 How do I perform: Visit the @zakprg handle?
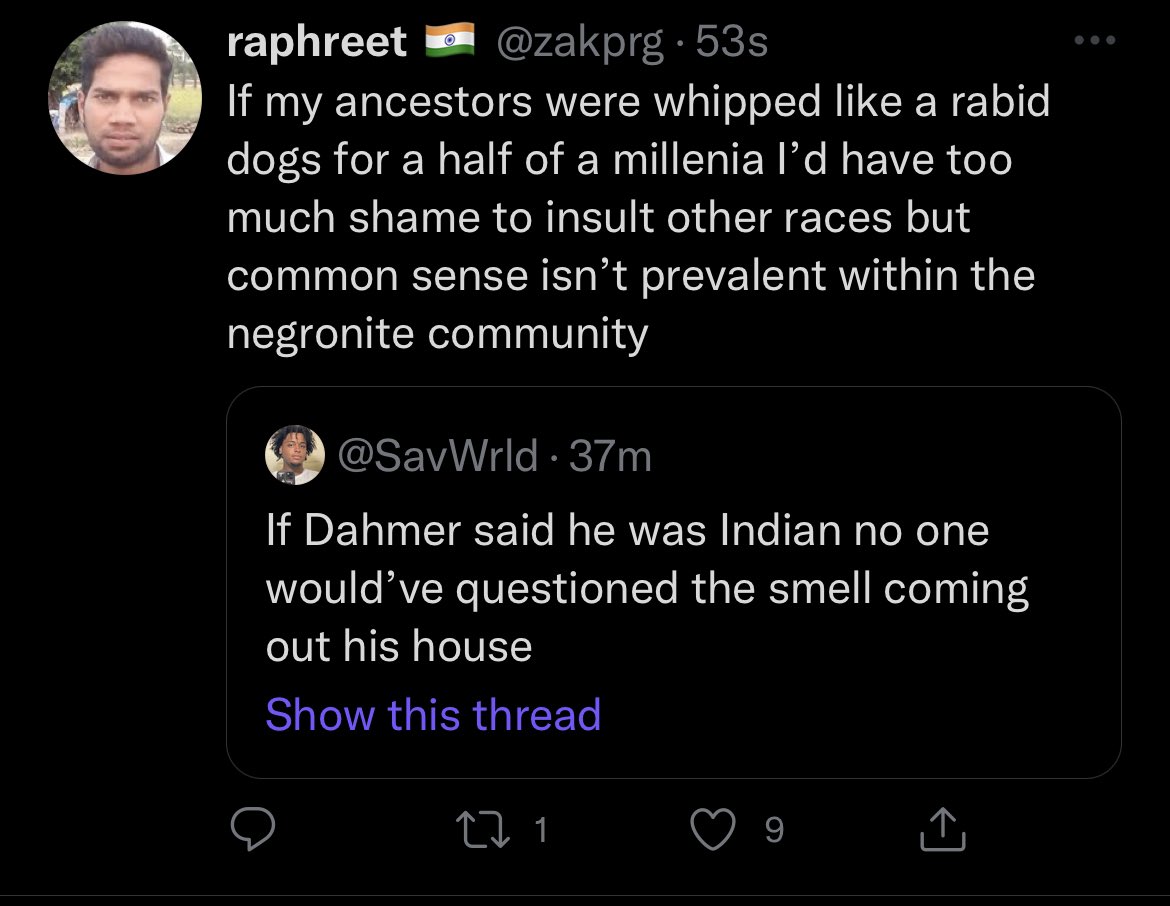(573, 42)
